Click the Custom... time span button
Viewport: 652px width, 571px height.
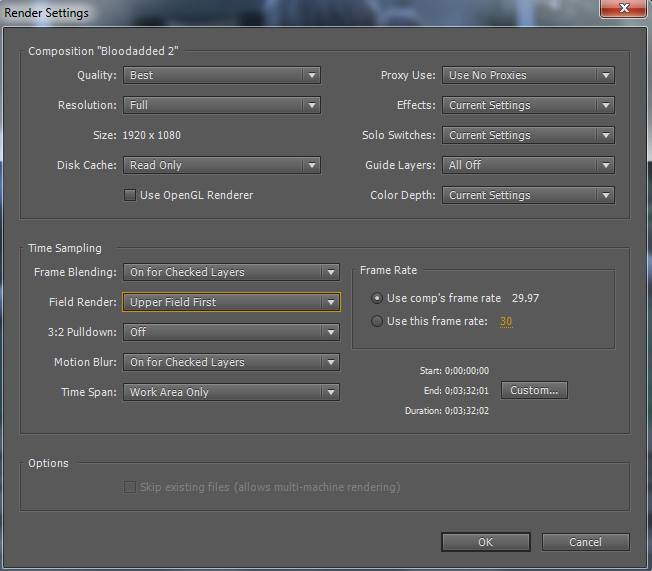pos(534,390)
